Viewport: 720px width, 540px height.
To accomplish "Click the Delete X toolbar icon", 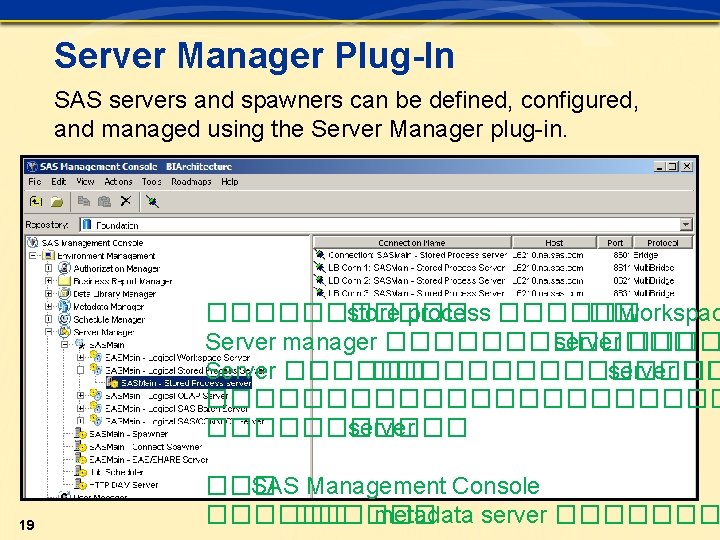I will click(126, 201).
